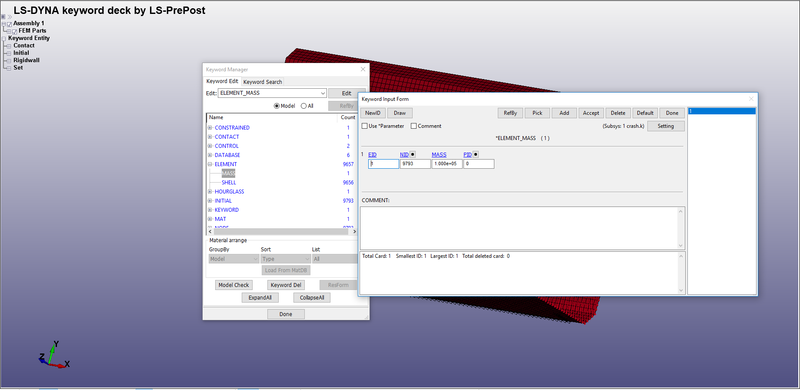Select Rigidwall under Keyword Entity
The width and height of the screenshot is (800, 390).
[x=27, y=60]
